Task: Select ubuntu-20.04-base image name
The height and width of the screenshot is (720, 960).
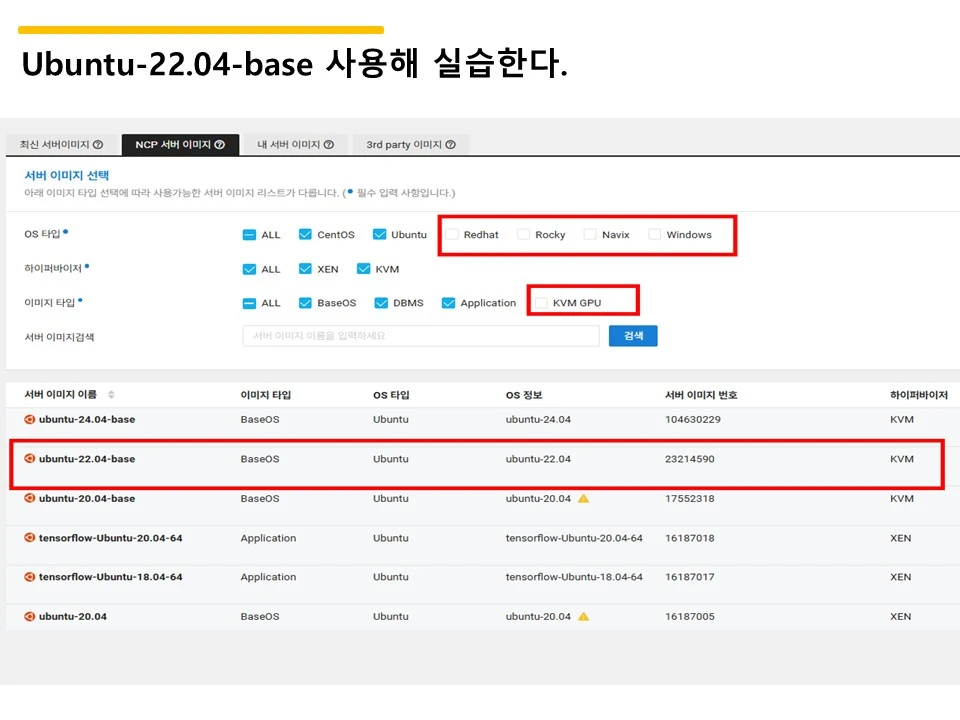Action: click(x=87, y=498)
